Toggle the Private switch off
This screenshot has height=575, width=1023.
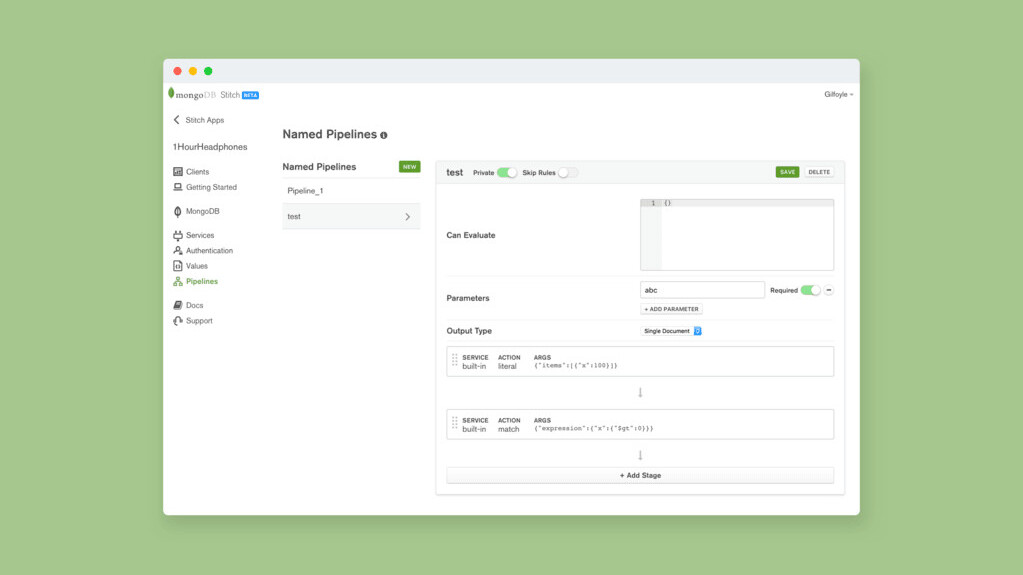click(507, 173)
